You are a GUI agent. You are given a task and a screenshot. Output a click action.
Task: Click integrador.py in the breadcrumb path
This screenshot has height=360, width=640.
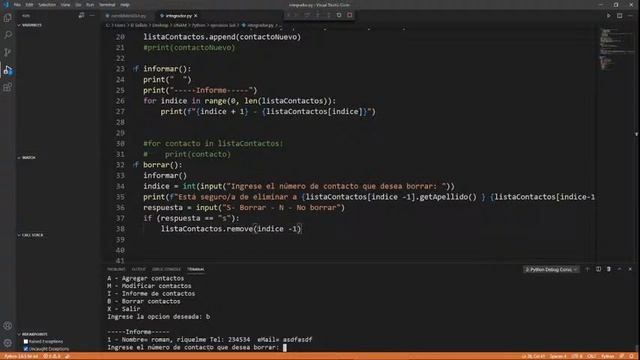pyautogui.click(x=260, y=25)
